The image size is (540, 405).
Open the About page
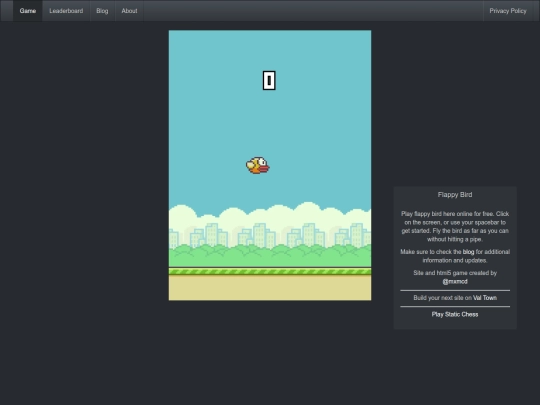point(129,11)
